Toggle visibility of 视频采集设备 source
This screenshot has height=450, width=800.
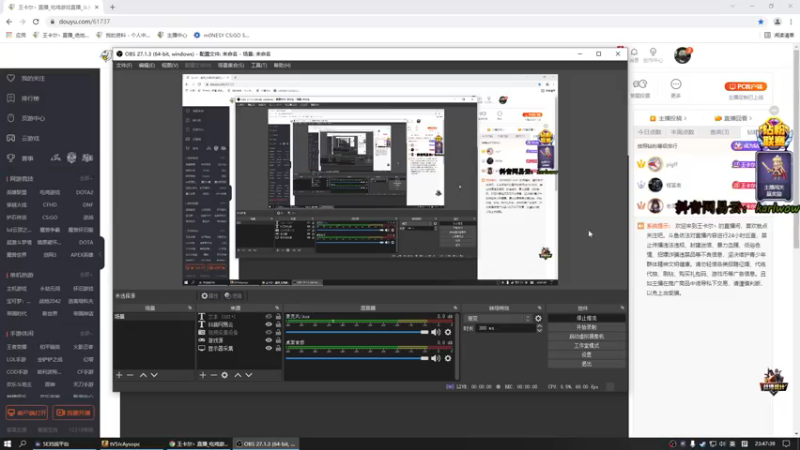tap(268, 332)
